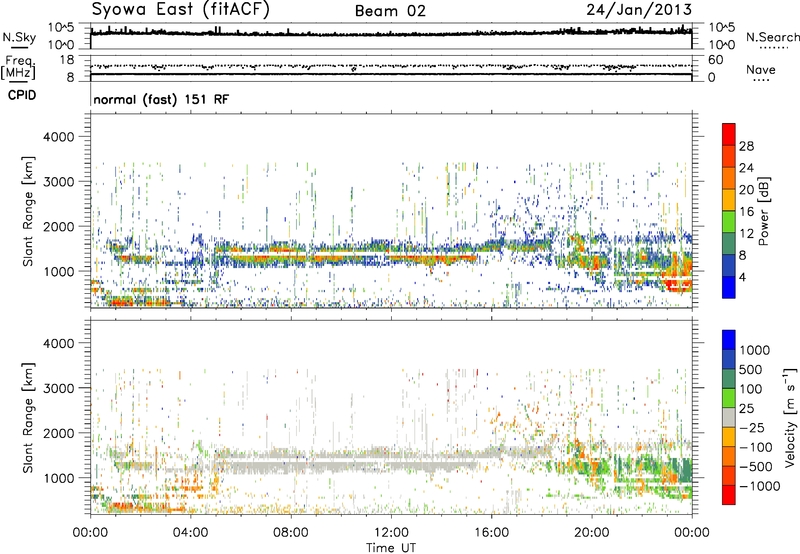The image size is (800, 554).
Task: Click the "16" label on Power colorbar
Action: click(746, 212)
